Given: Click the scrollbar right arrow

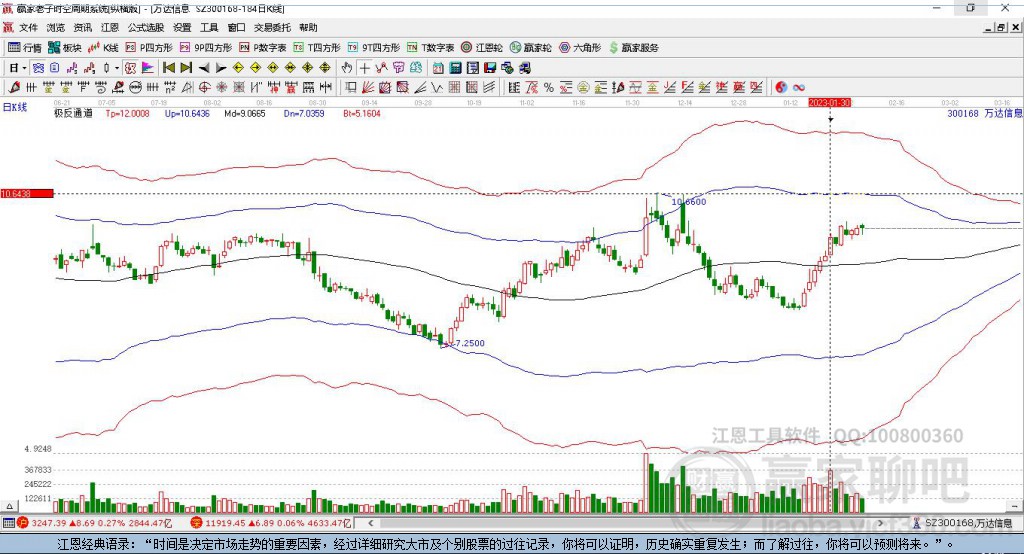Looking at the screenshot, I should pyautogui.click(x=880, y=523).
